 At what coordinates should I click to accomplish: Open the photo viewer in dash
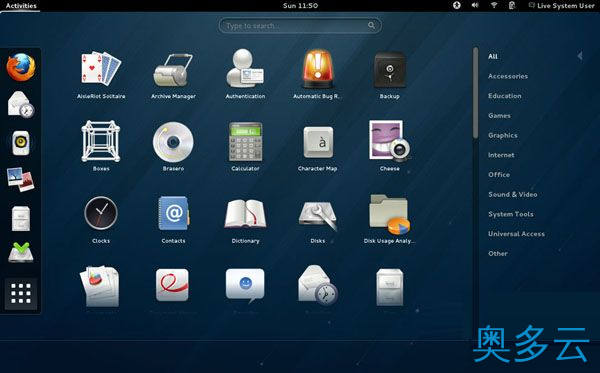tap(21, 179)
